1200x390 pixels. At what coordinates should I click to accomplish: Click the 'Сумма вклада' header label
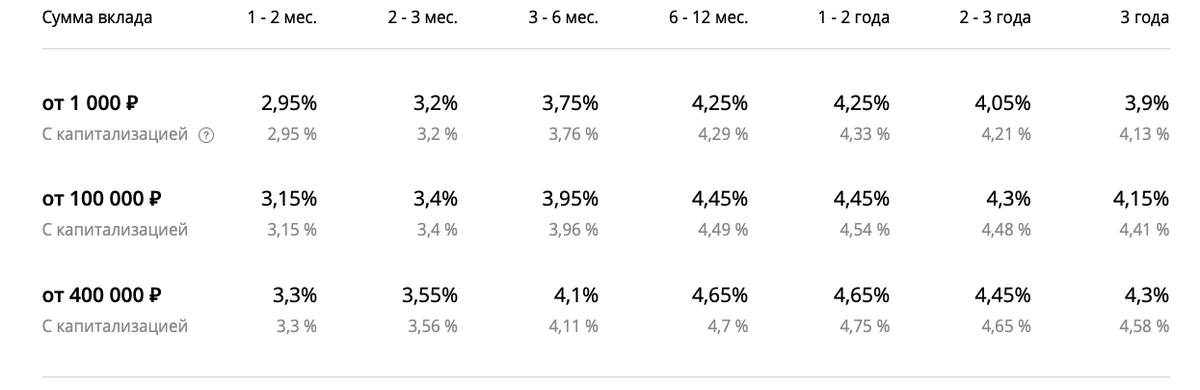pyautogui.click(x=97, y=18)
